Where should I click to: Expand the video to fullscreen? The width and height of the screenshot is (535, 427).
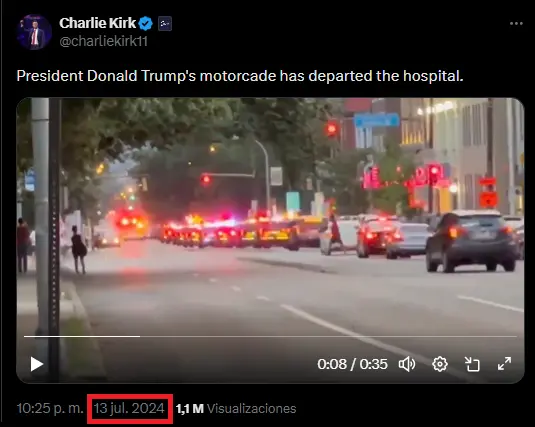pos(504,364)
